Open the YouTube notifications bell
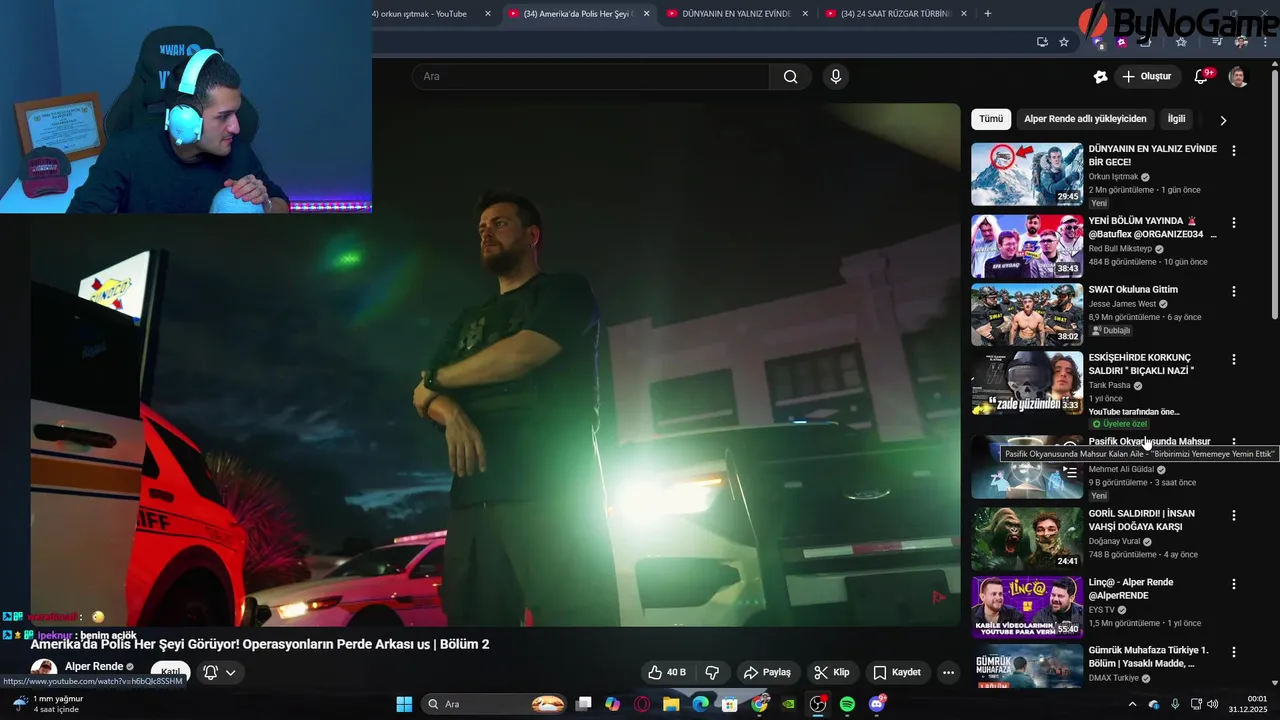This screenshot has width=1280, height=720. coord(1202,76)
